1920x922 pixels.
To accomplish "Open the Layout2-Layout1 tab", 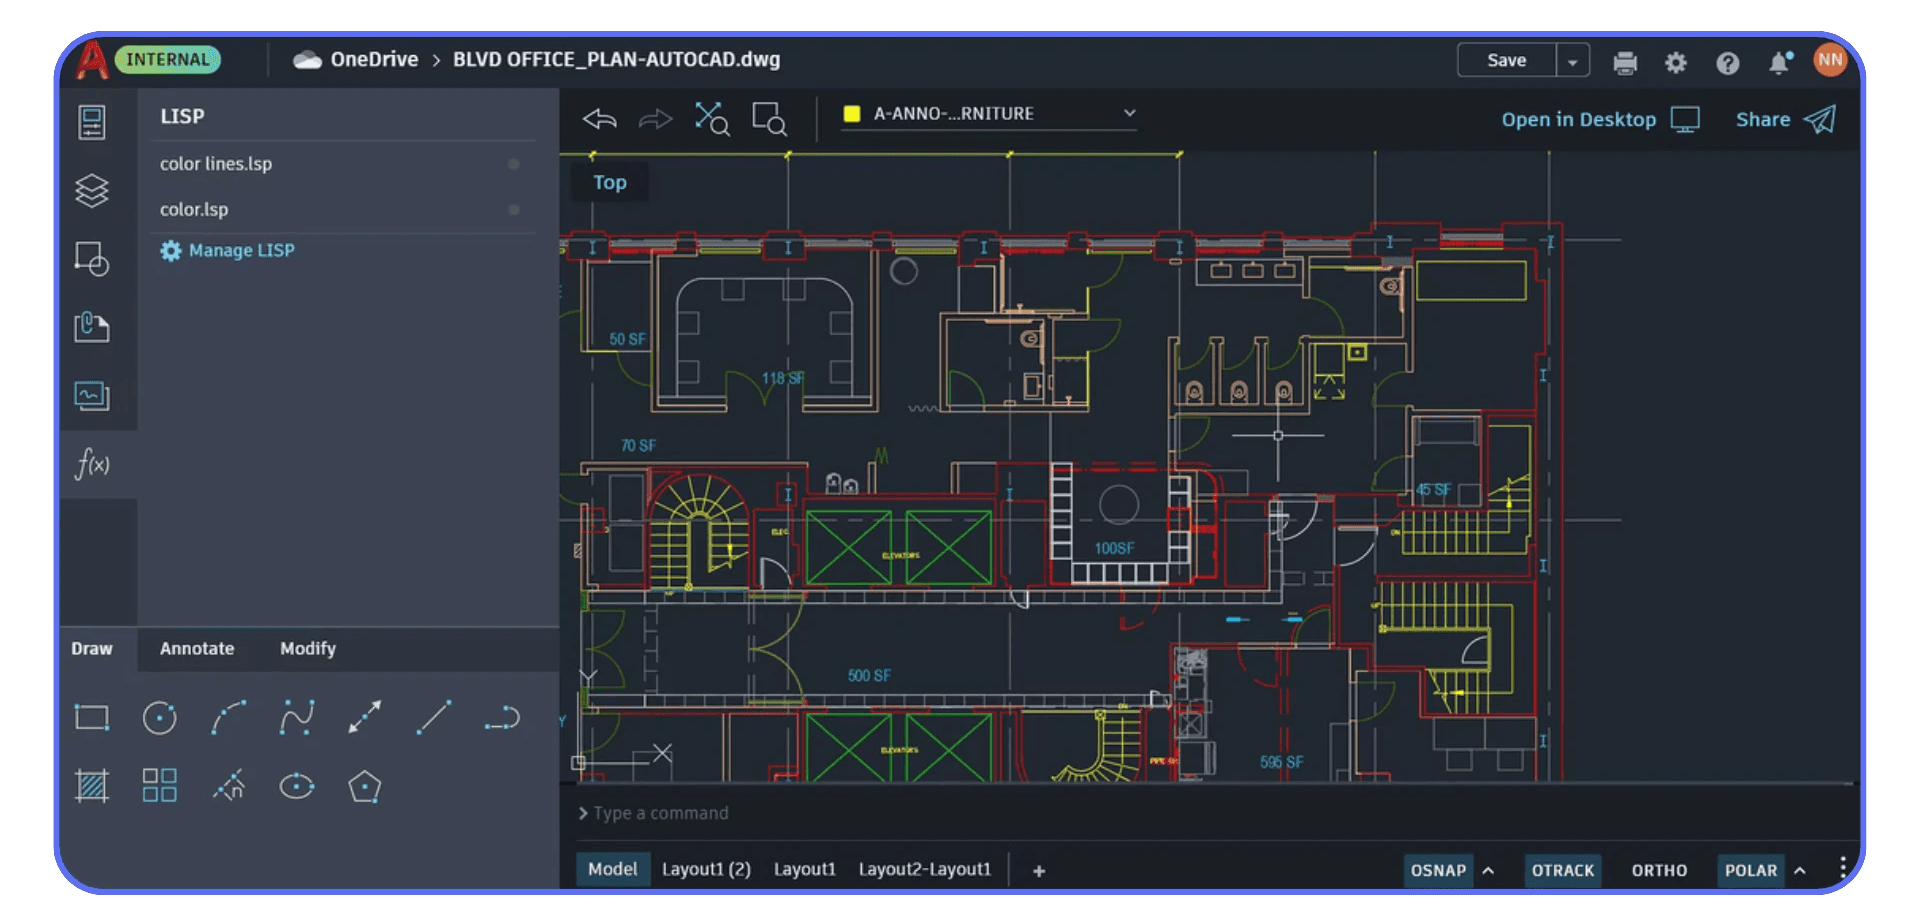I will click(x=924, y=869).
